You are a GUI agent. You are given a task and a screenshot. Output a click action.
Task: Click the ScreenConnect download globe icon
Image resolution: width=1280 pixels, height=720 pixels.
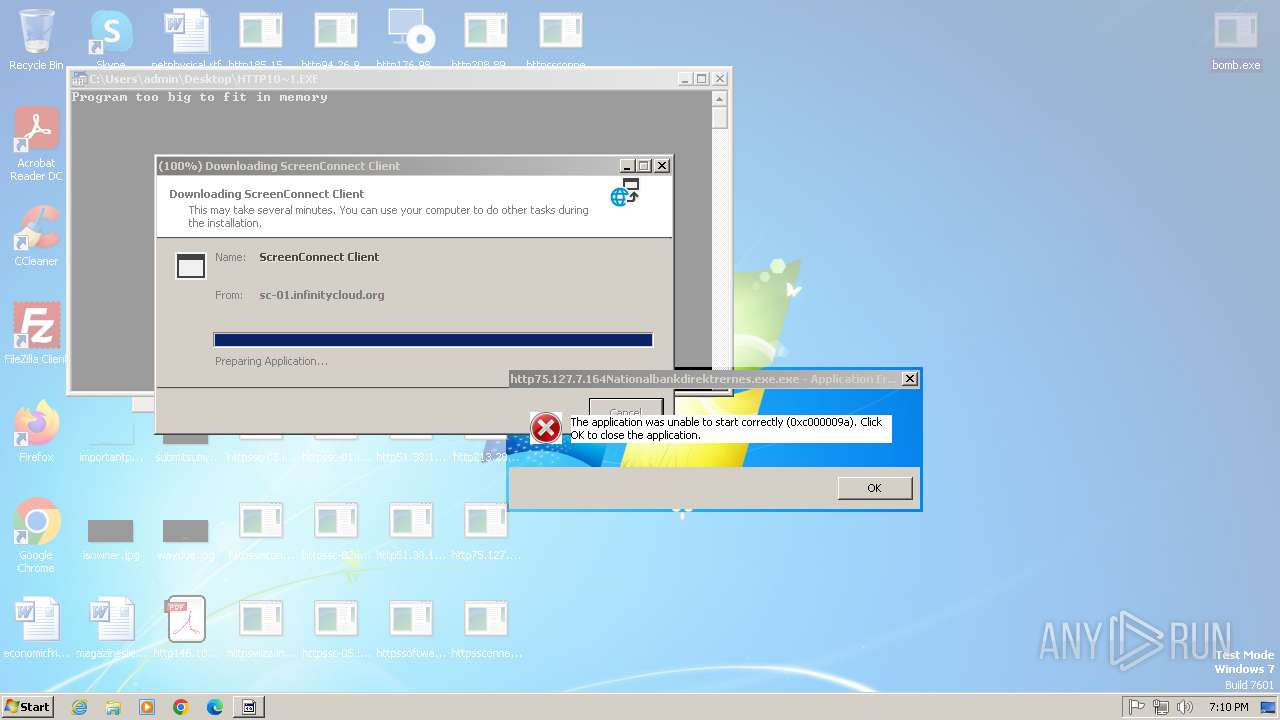[x=625, y=192]
